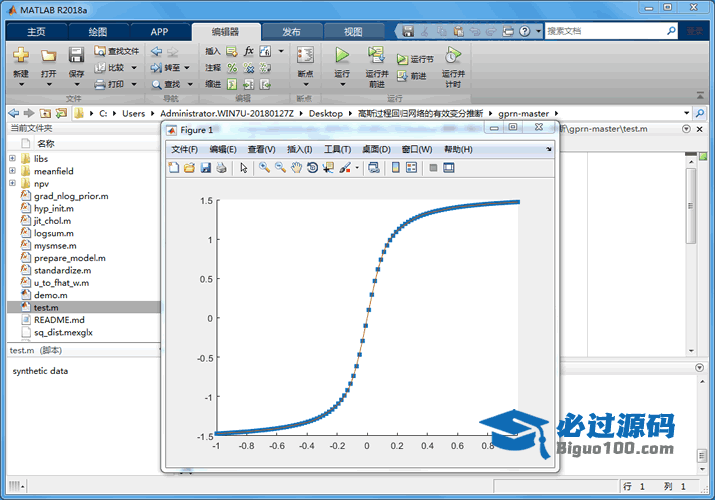Expand the libs folder

pos(12,158)
